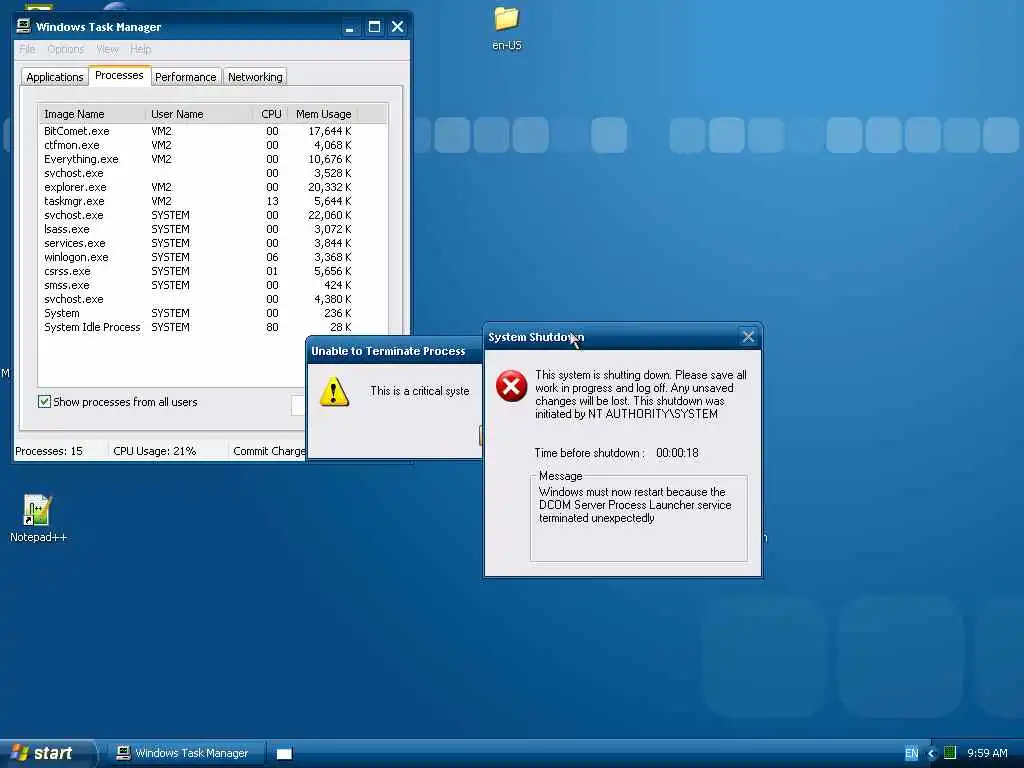Viewport: 1024px width, 768px height.
Task: Select svchost.exe using 22,060 K memory
Action: pos(197,216)
